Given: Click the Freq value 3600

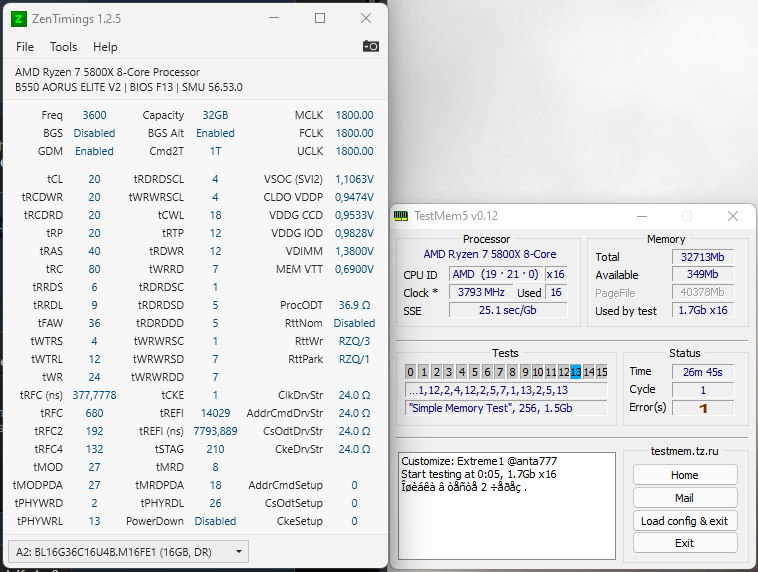Looking at the screenshot, I should (x=94, y=115).
